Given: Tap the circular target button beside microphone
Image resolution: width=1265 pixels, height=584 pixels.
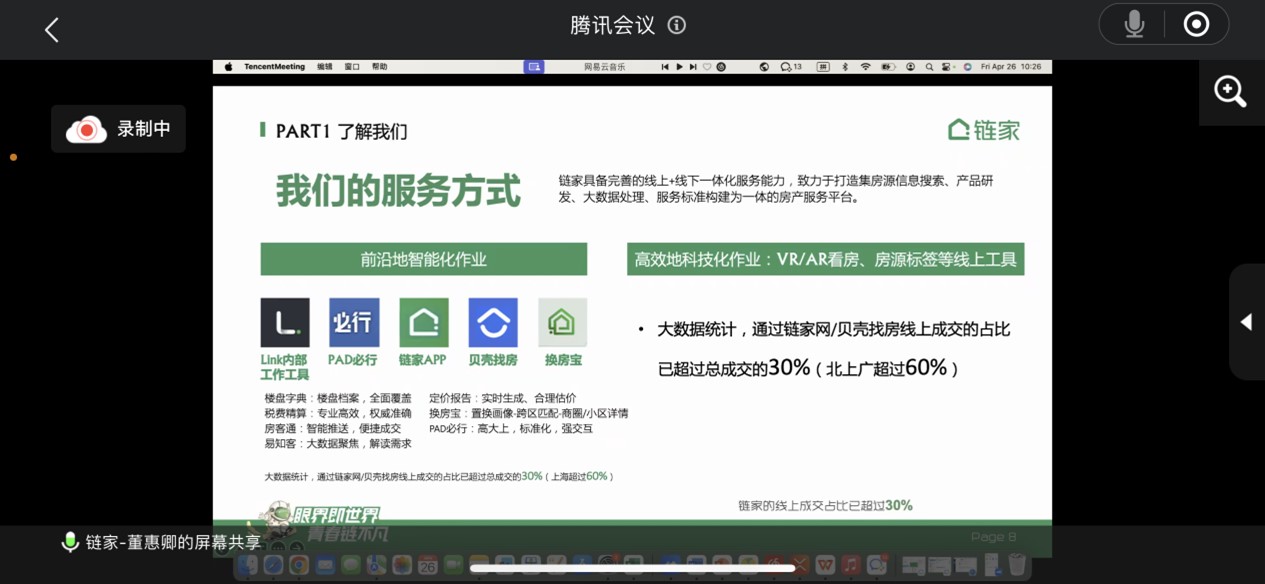Looking at the screenshot, I should (1196, 24).
